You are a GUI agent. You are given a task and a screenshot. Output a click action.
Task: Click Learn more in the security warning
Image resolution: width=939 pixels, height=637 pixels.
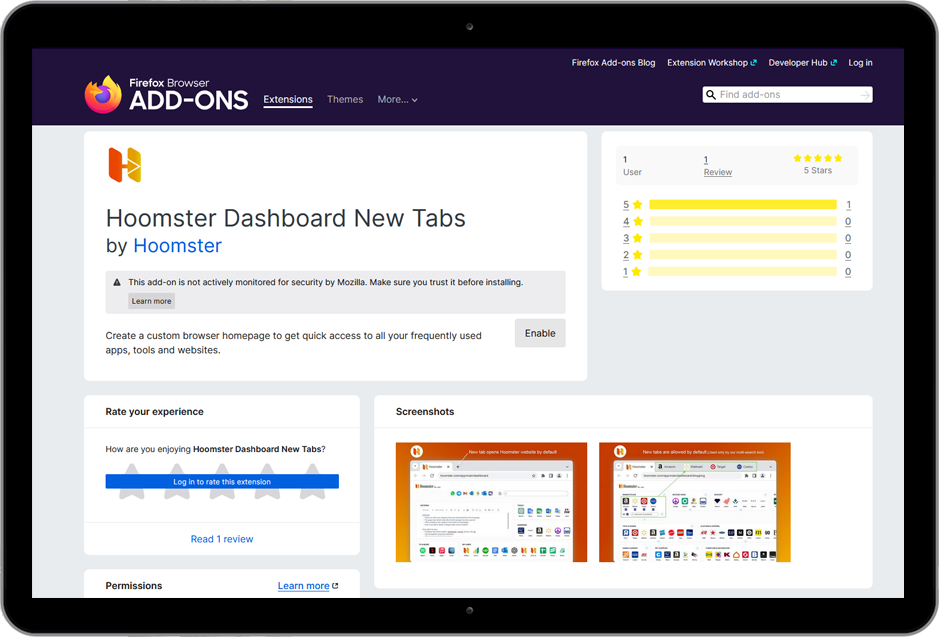[152, 301]
